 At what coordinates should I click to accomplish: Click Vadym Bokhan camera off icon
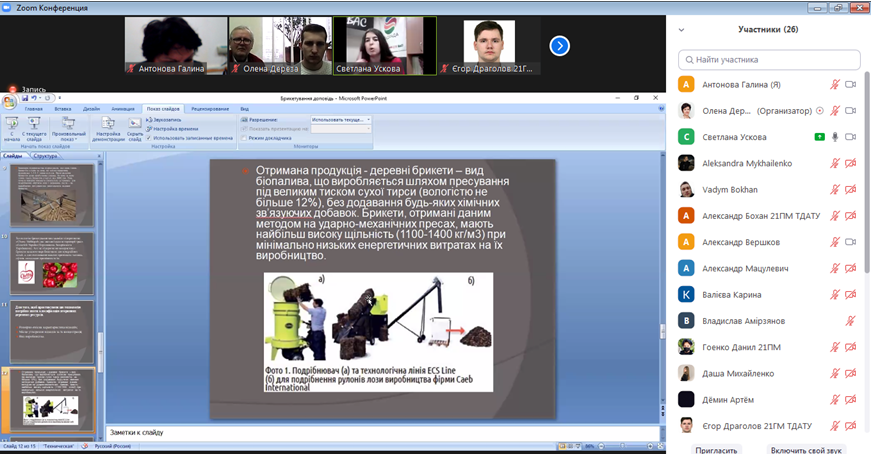pos(850,189)
